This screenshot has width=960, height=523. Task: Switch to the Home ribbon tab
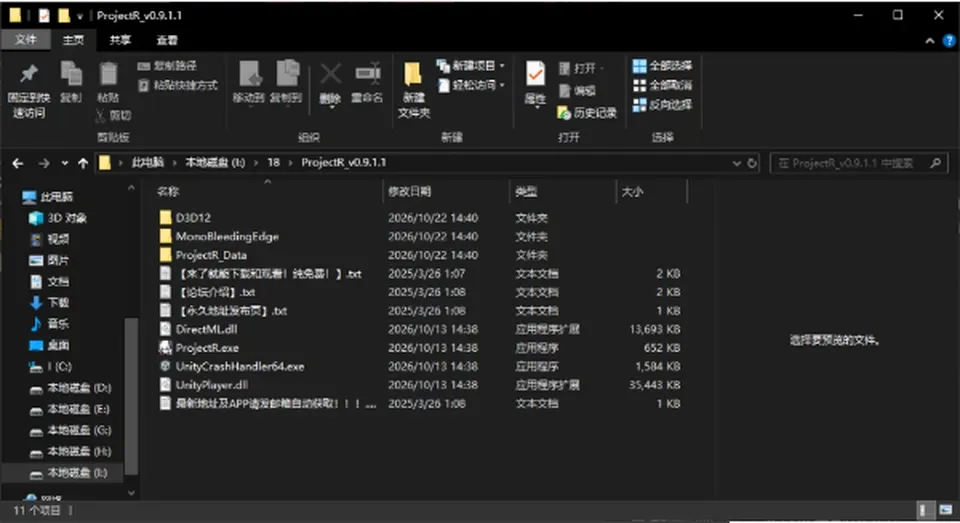click(x=73, y=40)
